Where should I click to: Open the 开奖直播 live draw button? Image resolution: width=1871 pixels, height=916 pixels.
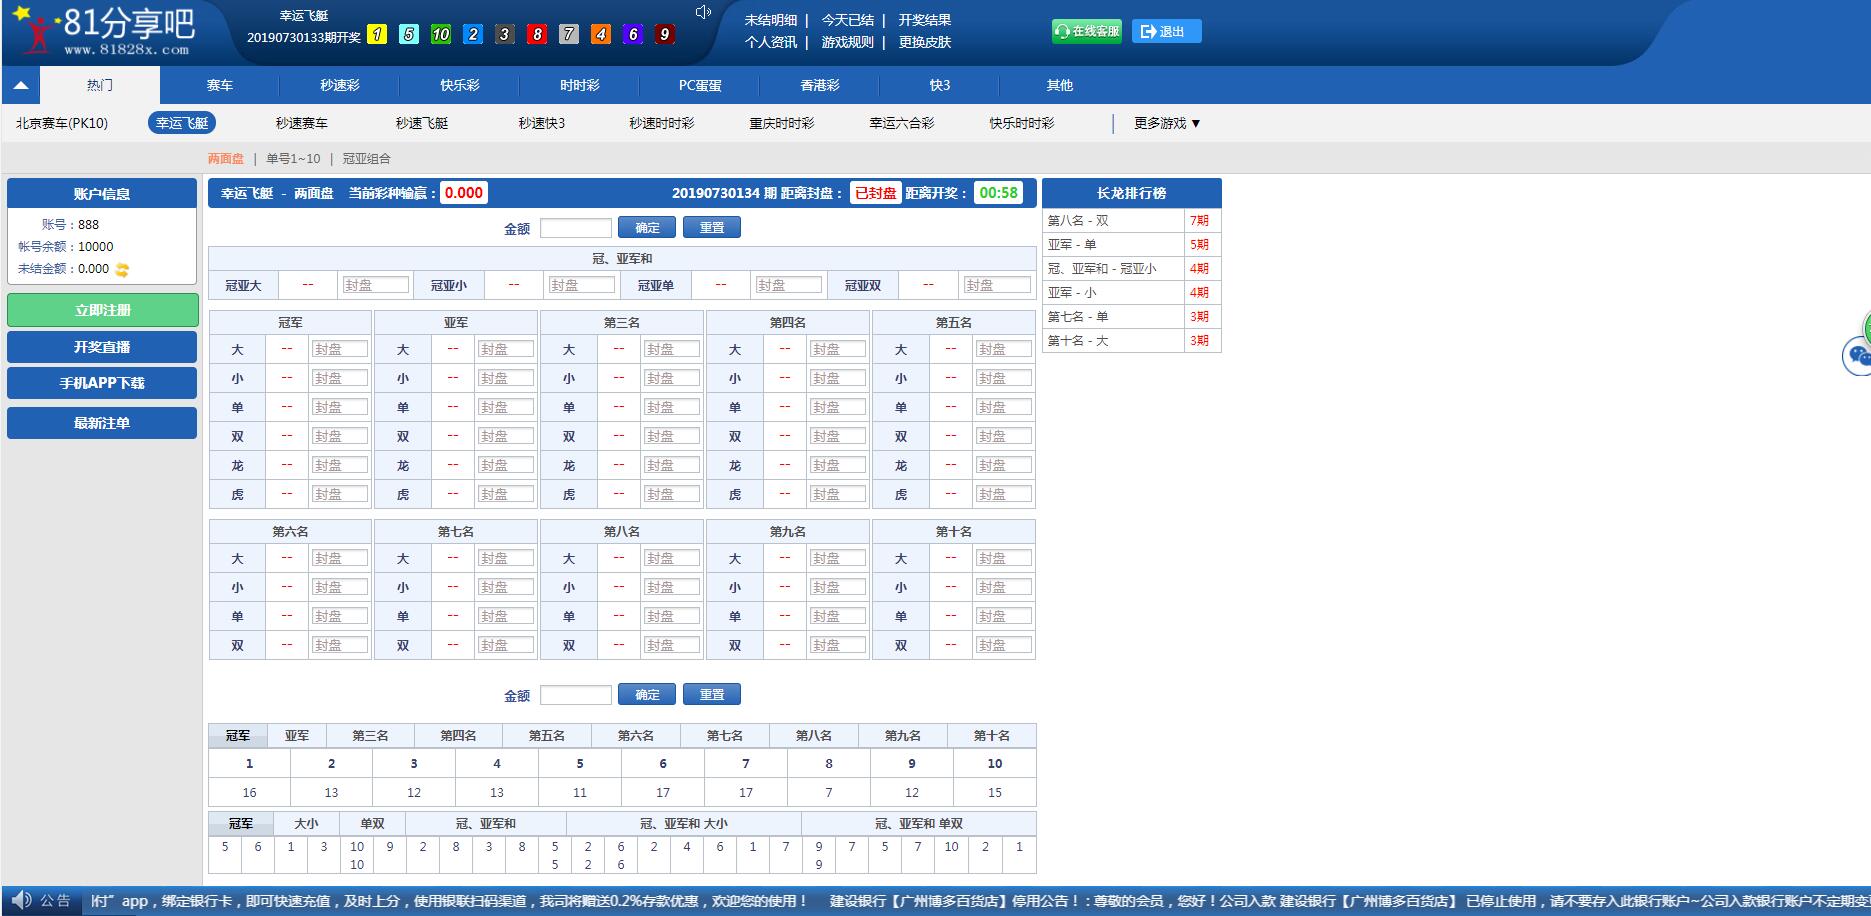coord(102,347)
